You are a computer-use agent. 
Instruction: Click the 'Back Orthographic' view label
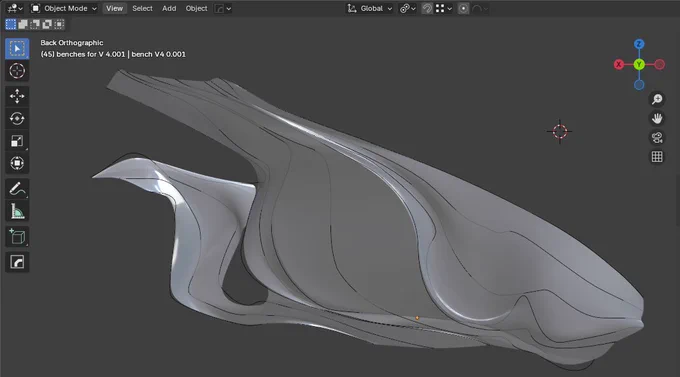coord(72,43)
